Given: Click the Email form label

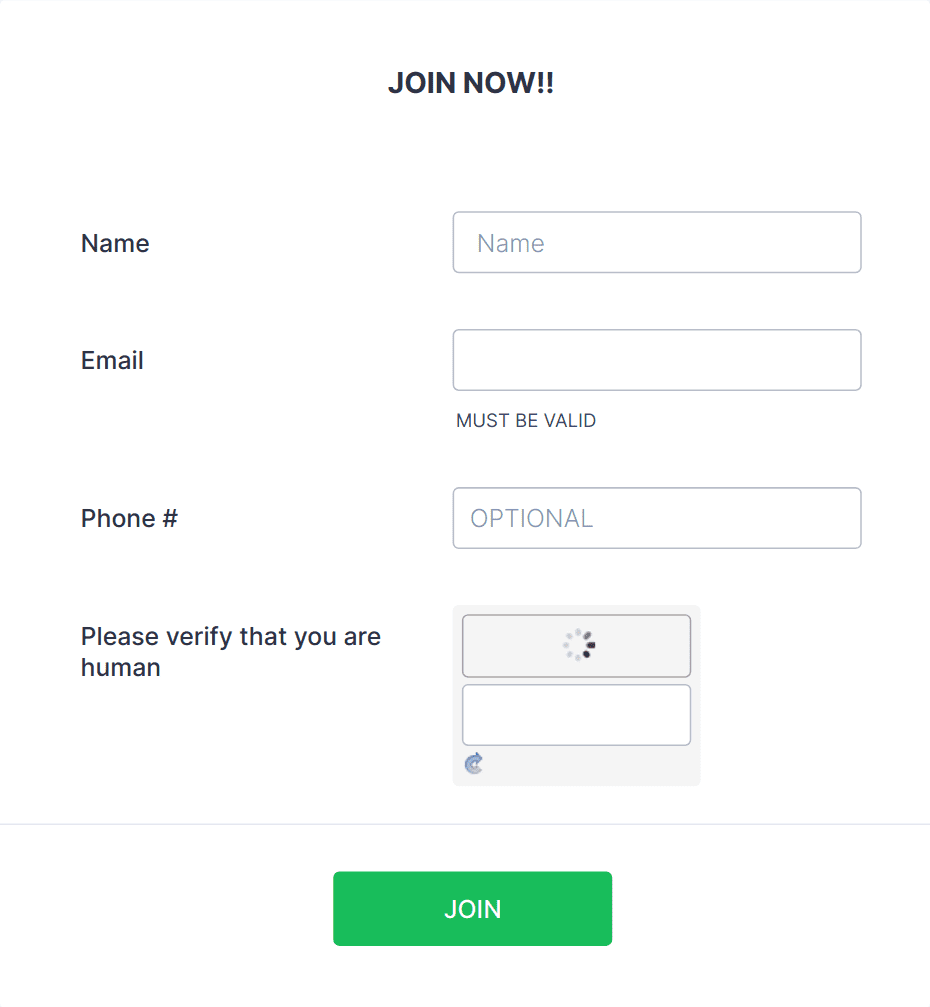Looking at the screenshot, I should click(x=111, y=360).
